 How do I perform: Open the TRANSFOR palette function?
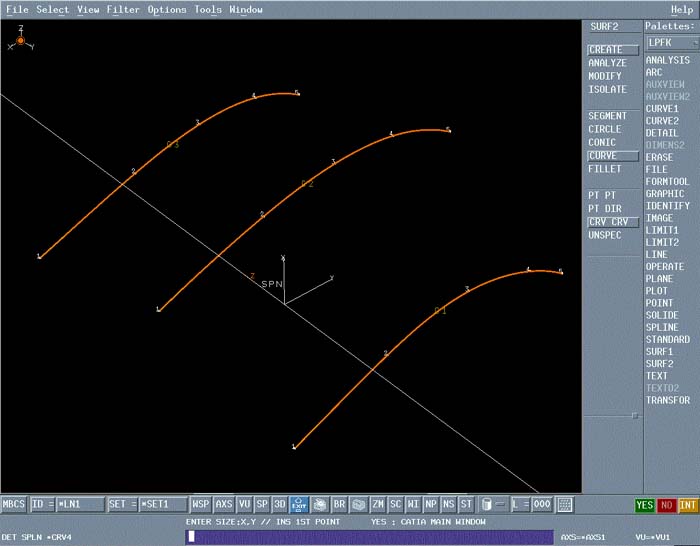[x=667, y=400]
